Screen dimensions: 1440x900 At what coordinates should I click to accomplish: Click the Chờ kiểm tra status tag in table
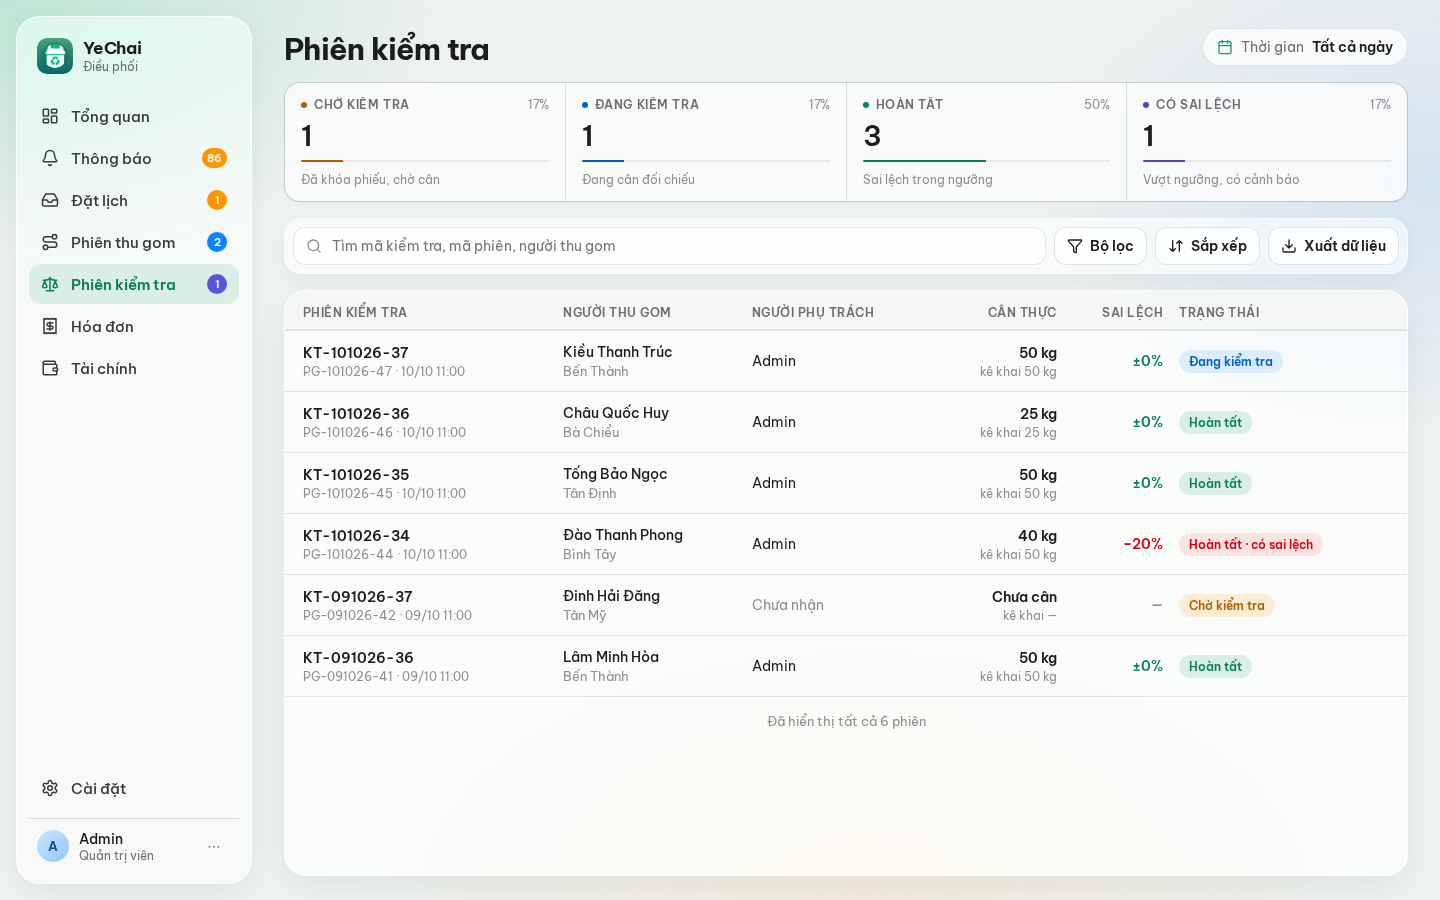[1227, 606]
